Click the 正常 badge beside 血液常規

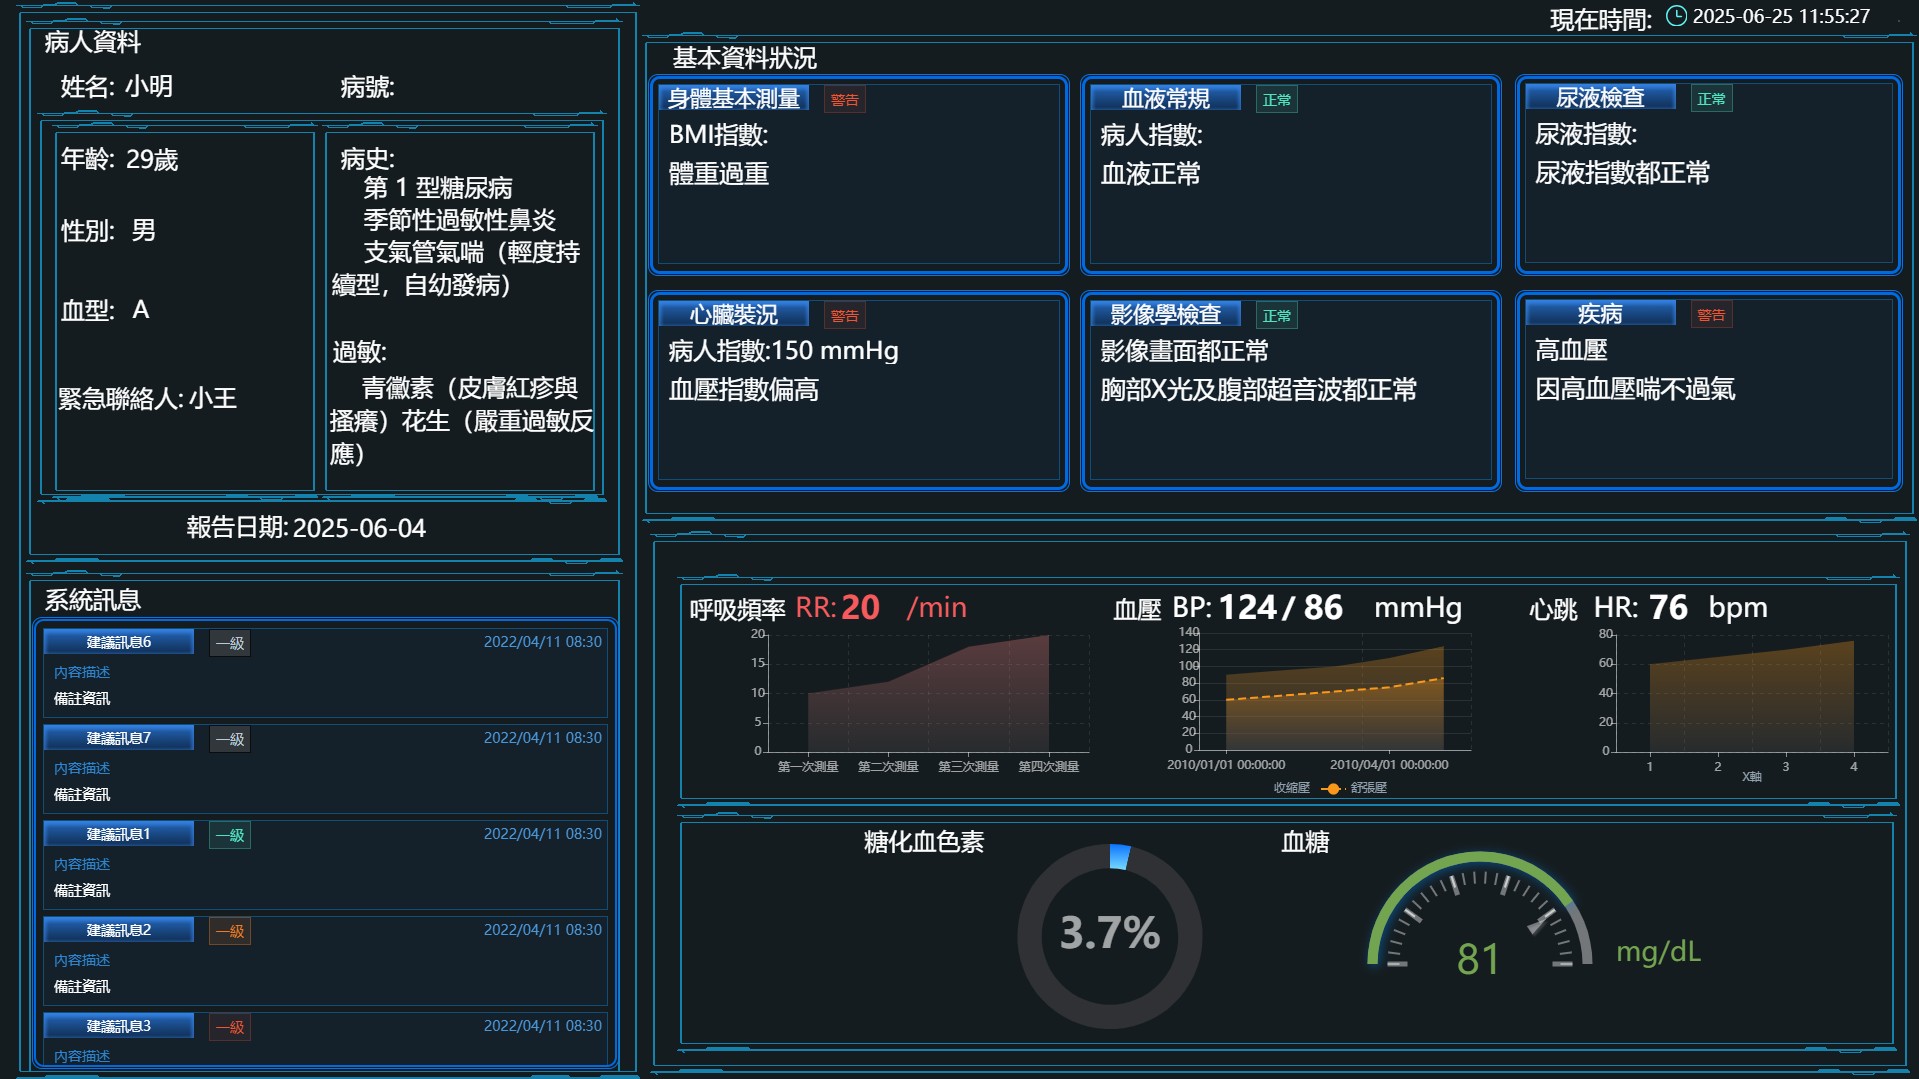[1276, 100]
